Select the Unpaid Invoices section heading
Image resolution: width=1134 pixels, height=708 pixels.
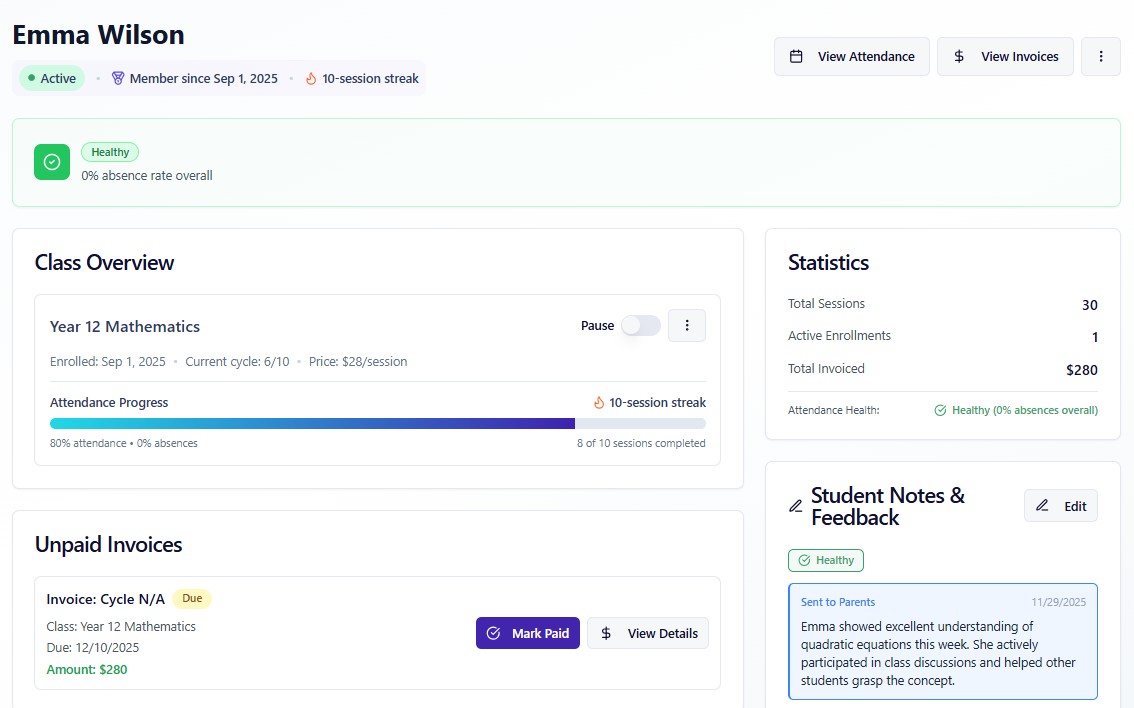coord(107,544)
